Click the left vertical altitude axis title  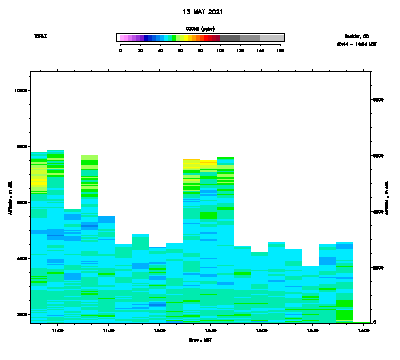pos(11,197)
